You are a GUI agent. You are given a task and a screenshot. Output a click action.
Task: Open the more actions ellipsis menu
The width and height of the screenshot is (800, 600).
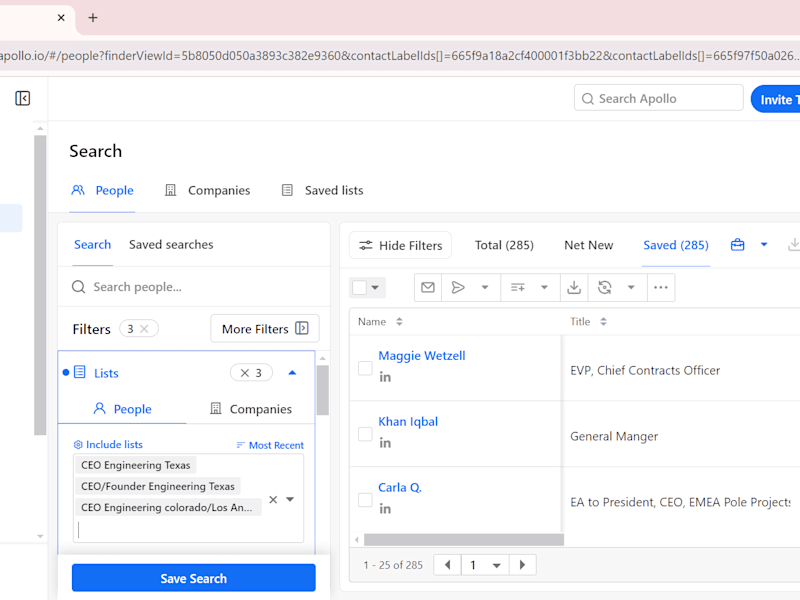pos(661,287)
